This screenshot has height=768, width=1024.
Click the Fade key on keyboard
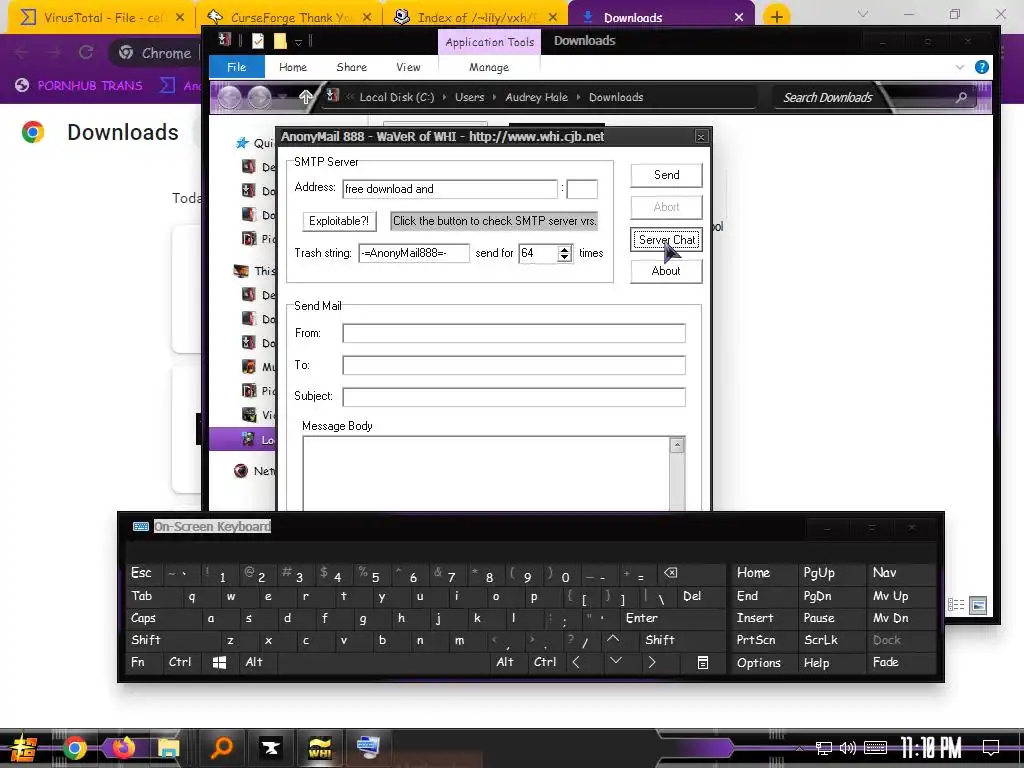[886, 662]
